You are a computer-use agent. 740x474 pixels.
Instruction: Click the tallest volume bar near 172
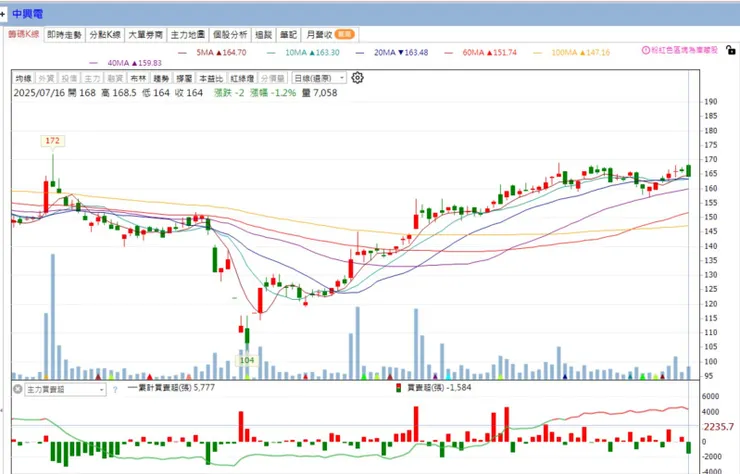[x=53, y=316]
